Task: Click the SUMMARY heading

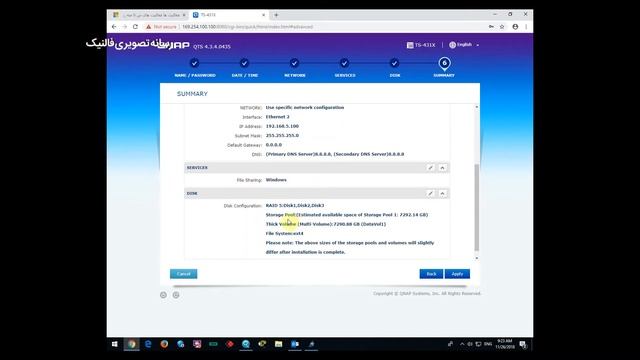Action: pos(192,94)
